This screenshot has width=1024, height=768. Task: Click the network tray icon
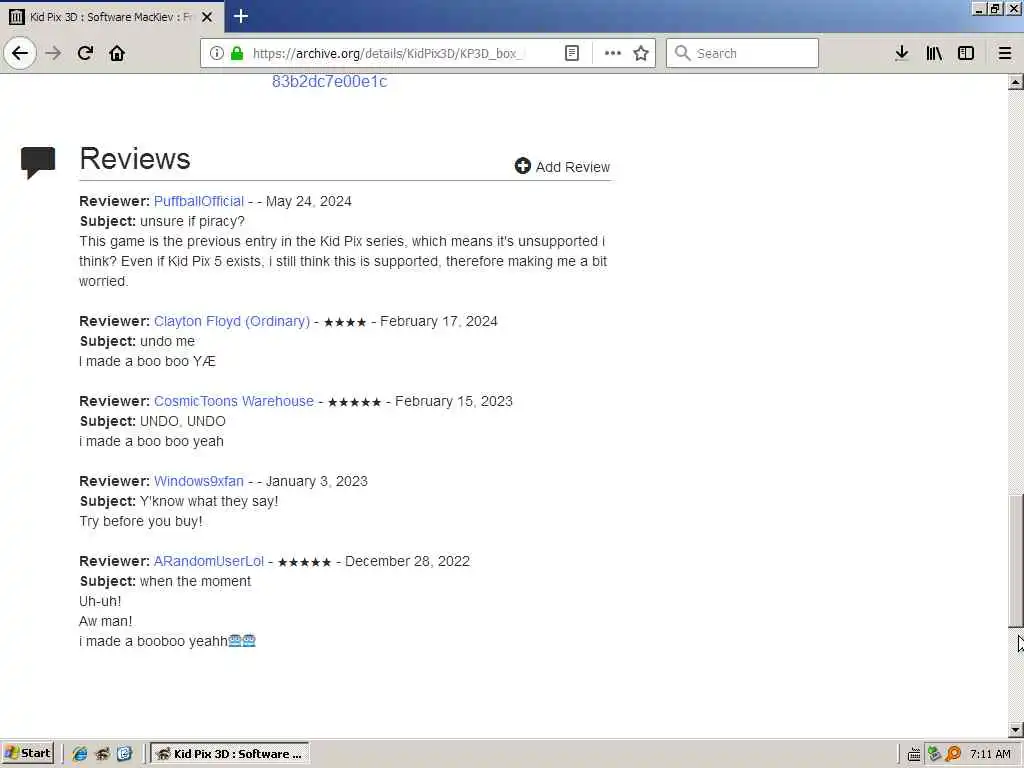point(934,754)
